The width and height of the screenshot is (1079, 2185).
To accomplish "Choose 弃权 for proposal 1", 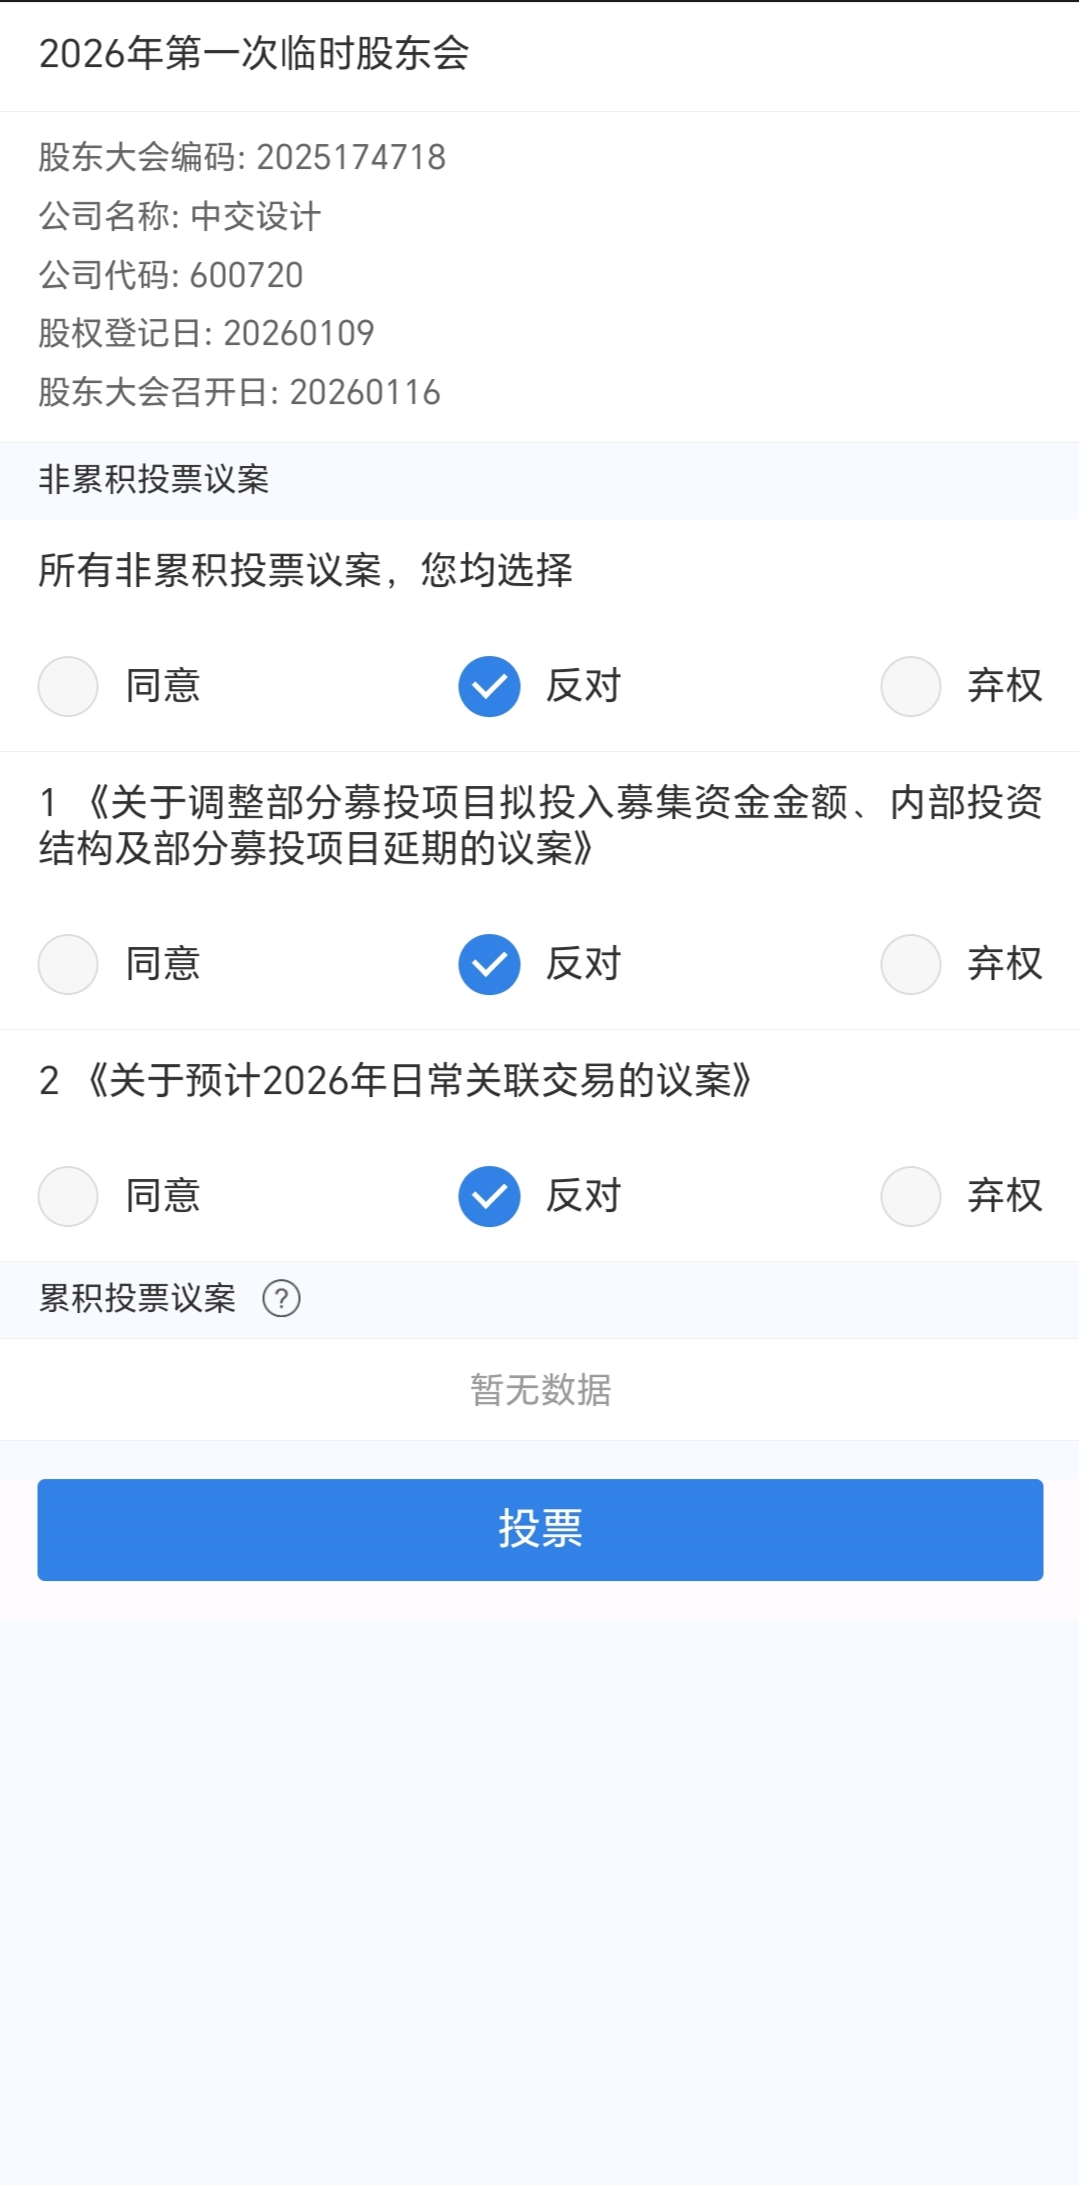I will tap(910, 964).
